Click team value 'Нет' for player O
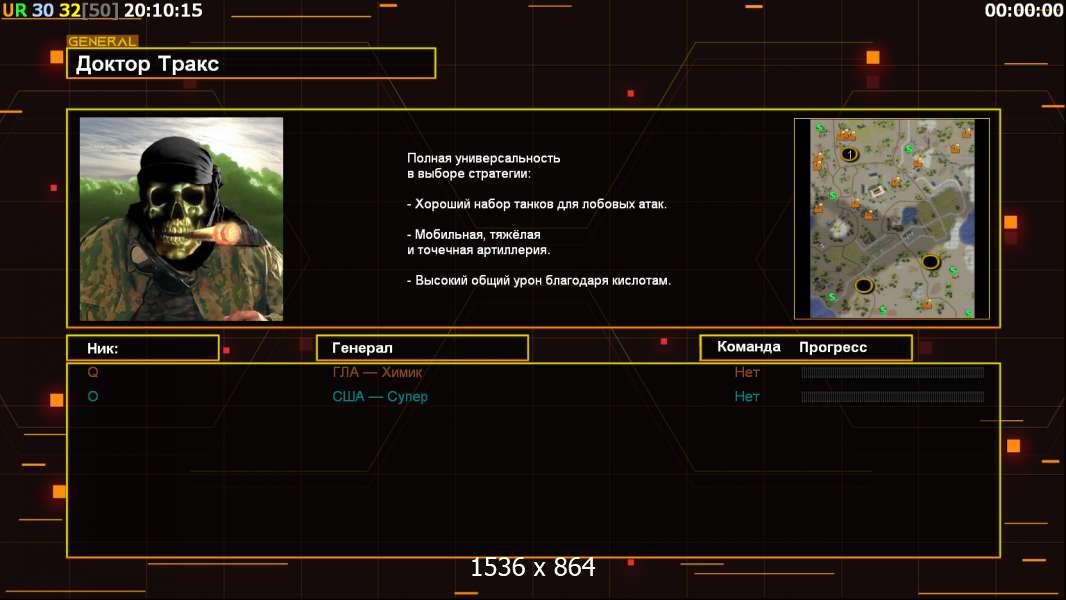Image resolution: width=1066 pixels, height=600 pixels. point(746,397)
